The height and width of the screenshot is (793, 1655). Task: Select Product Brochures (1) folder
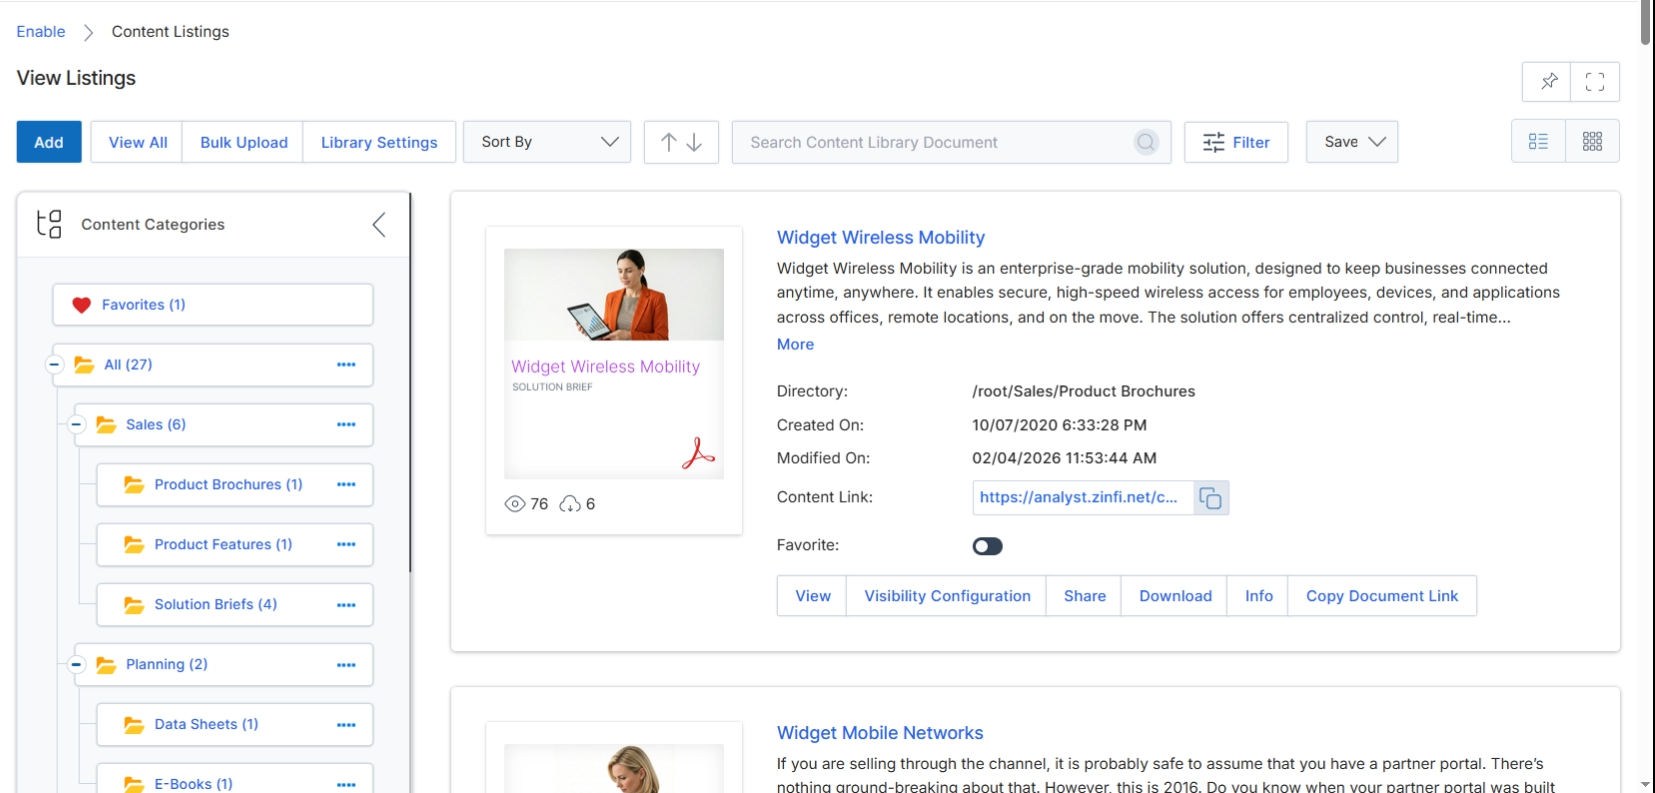[x=228, y=485]
